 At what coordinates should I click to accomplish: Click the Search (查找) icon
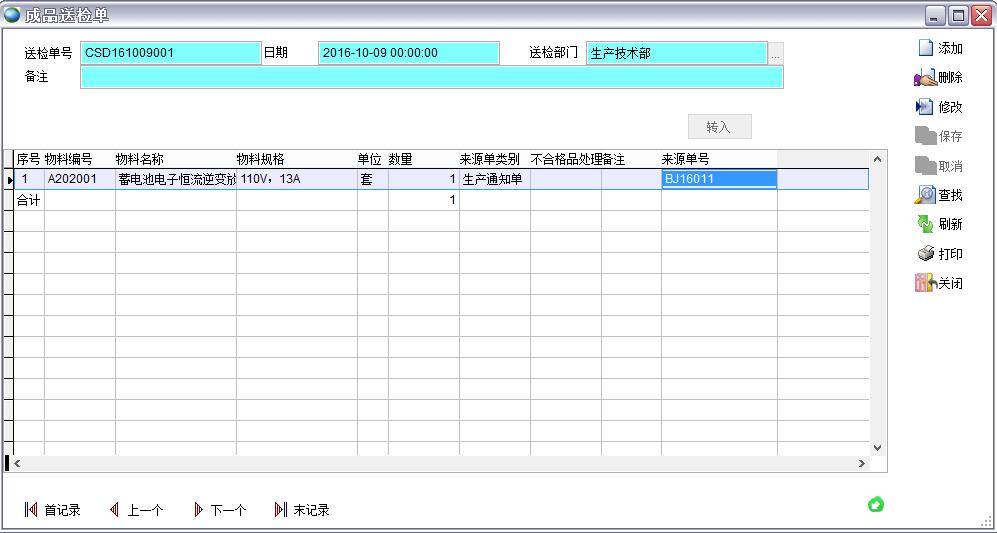[925, 195]
